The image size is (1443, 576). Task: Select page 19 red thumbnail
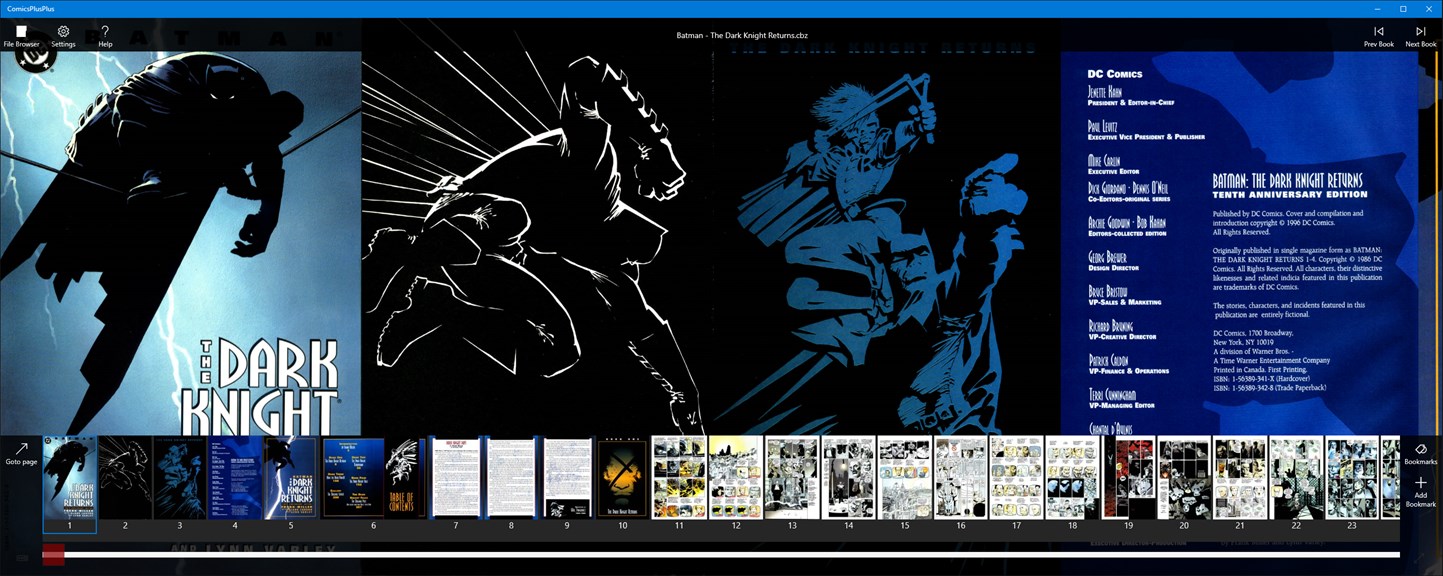coord(1128,478)
